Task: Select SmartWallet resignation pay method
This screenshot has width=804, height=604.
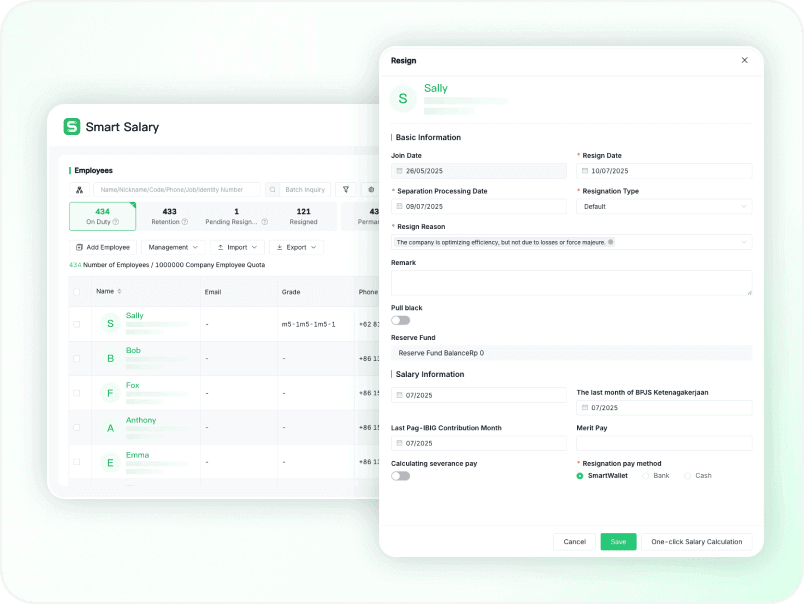Action: click(580, 476)
